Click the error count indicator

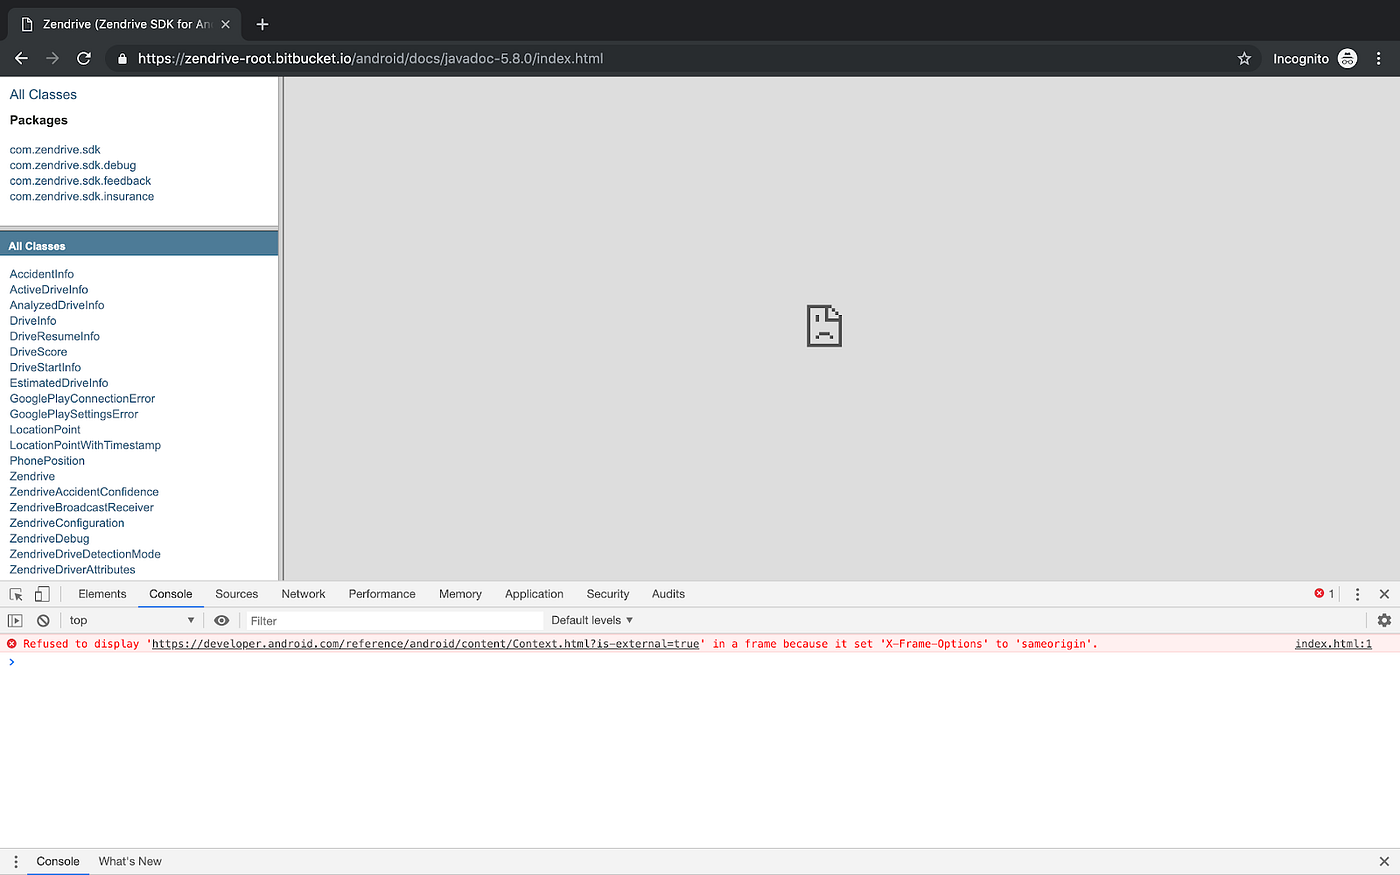[x=1324, y=594]
